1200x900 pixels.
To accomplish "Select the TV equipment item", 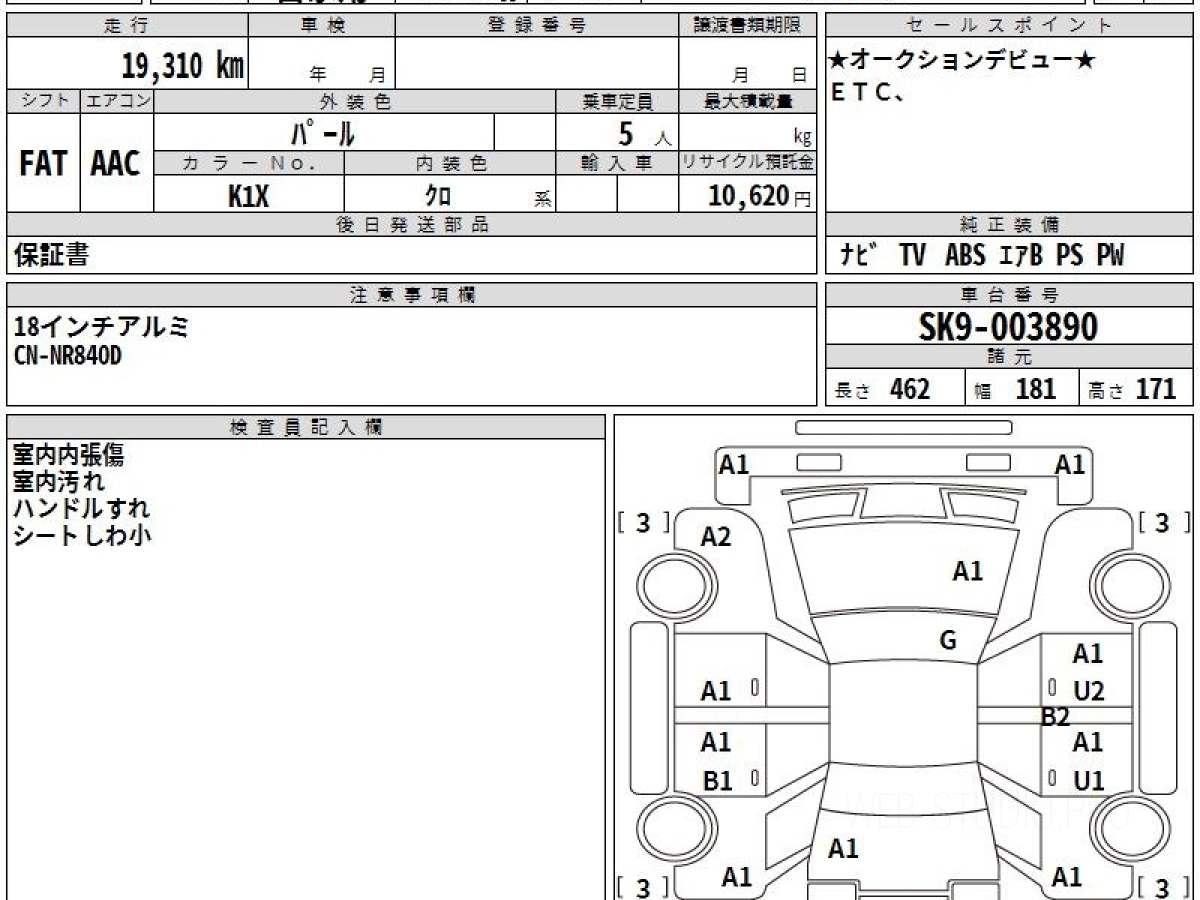I will [912, 255].
